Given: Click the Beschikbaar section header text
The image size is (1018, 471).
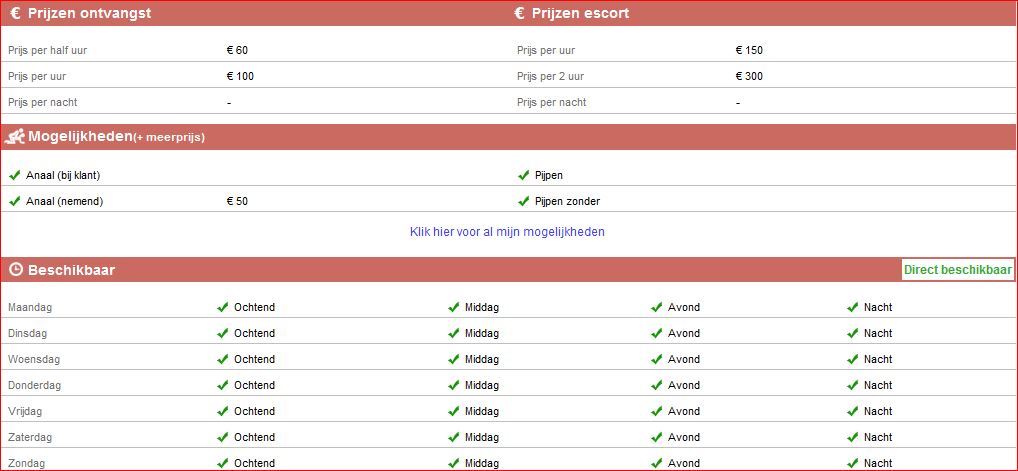Looking at the screenshot, I should pyautogui.click(x=71, y=270).
